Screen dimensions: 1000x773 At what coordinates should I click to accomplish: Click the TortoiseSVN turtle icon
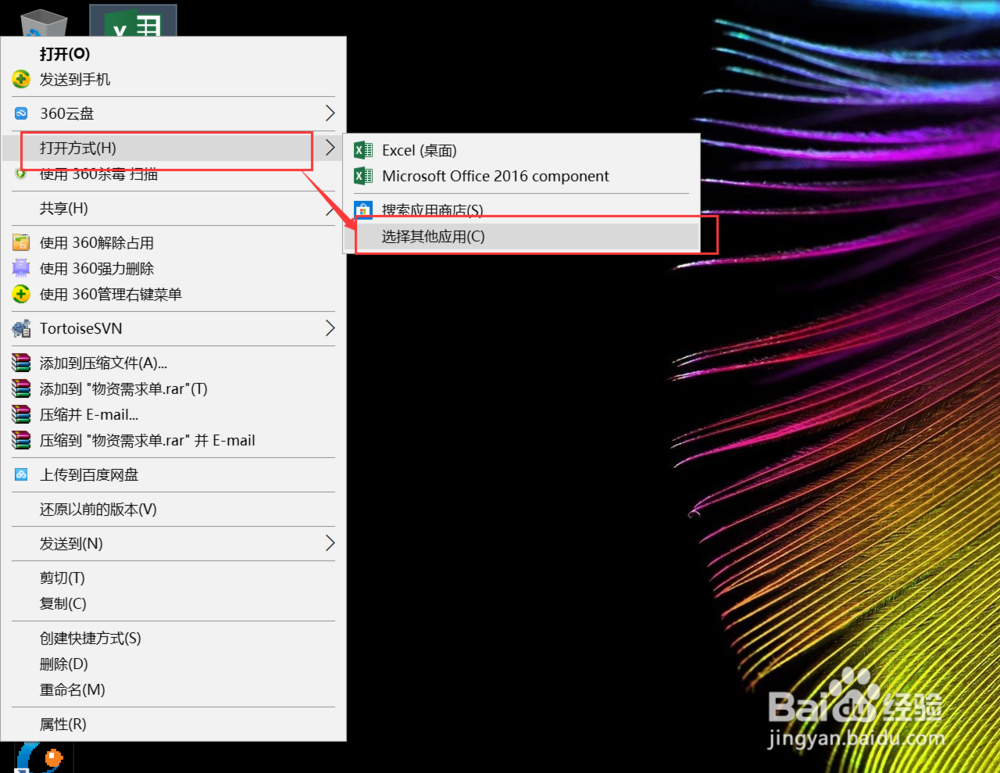point(21,328)
